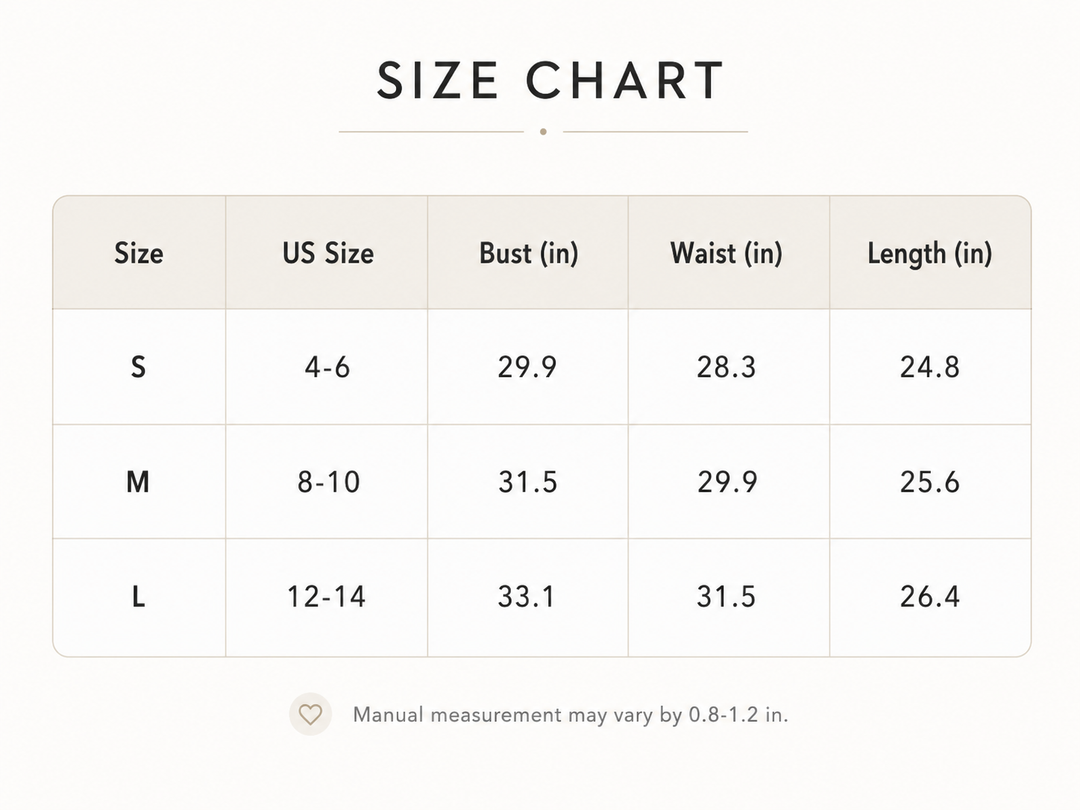1080x810 pixels.
Task: Click the SIZE CHART title
Action: (550, 81)
